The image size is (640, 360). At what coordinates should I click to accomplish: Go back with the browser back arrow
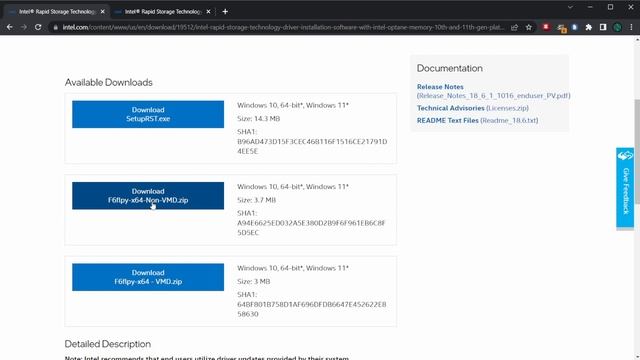tap(9, 27)
